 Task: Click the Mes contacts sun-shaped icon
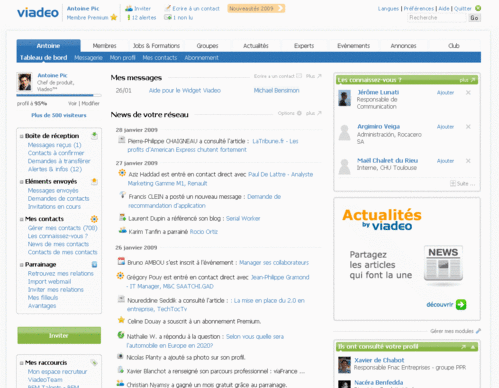pyautogui.click(x=94, y=219)
